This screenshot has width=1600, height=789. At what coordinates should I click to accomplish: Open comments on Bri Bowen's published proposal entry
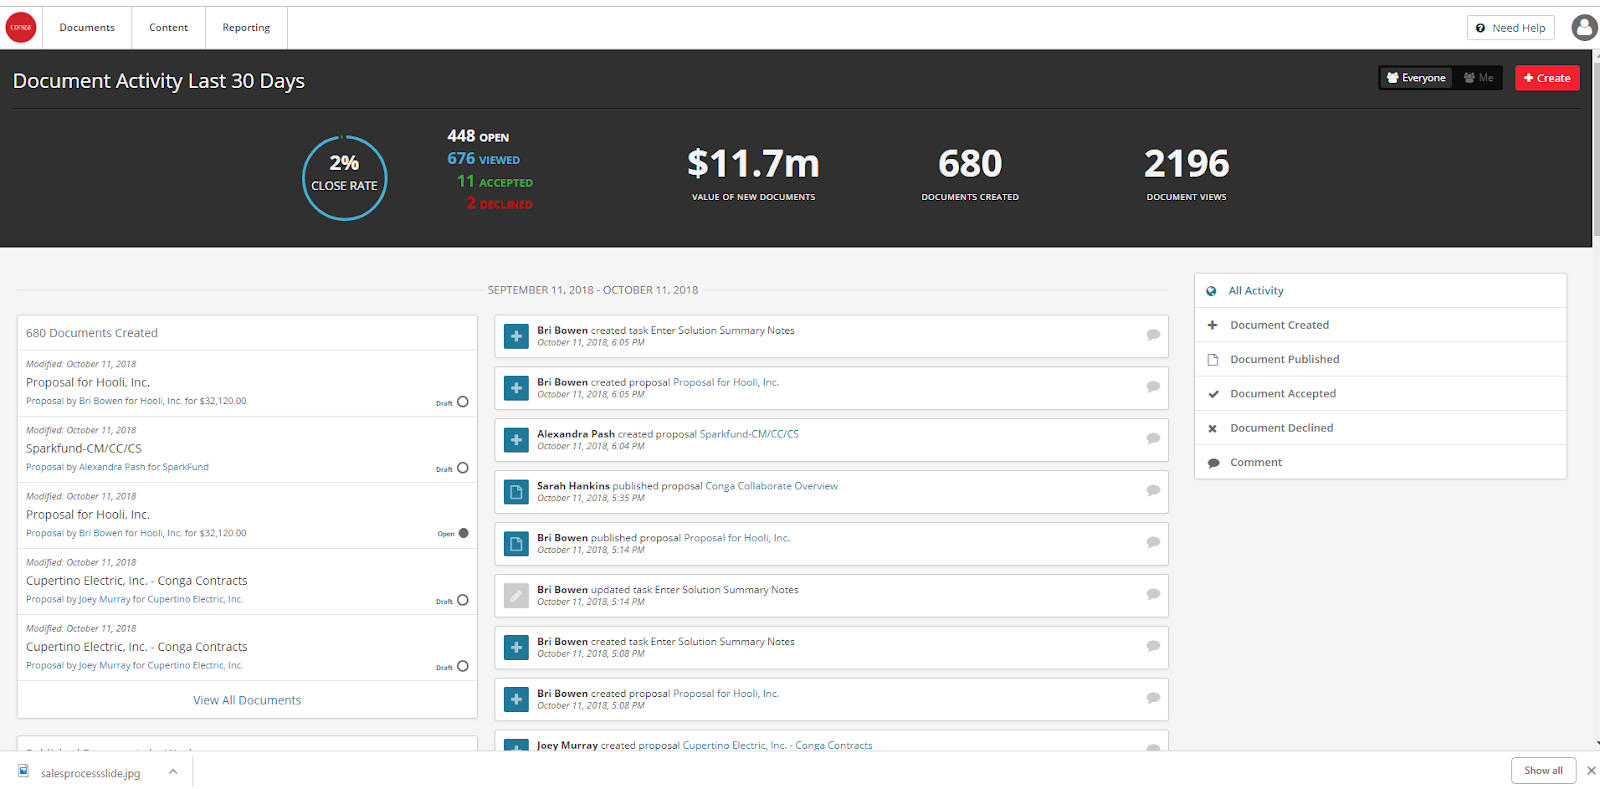click(x=1153, y=543)
